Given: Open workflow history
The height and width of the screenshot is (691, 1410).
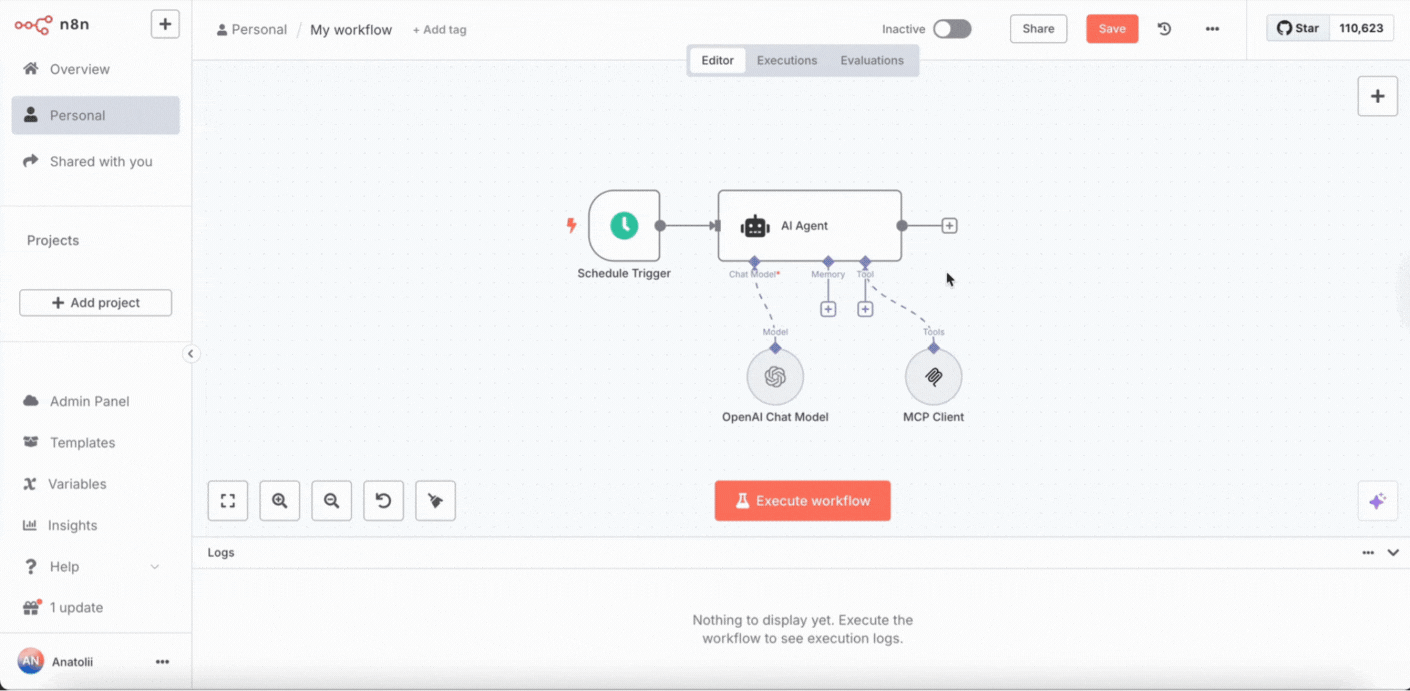Looking at the screenshot, I should pos(1164,29).
